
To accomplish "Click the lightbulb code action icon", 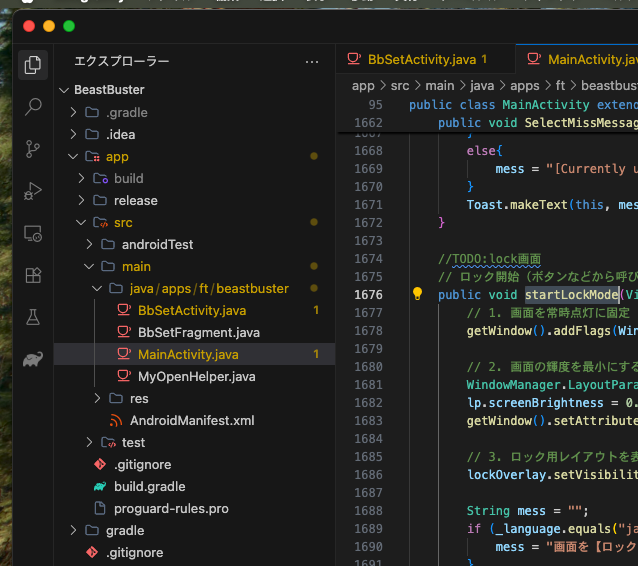I will pyautogui.click(x=417, y=294).
